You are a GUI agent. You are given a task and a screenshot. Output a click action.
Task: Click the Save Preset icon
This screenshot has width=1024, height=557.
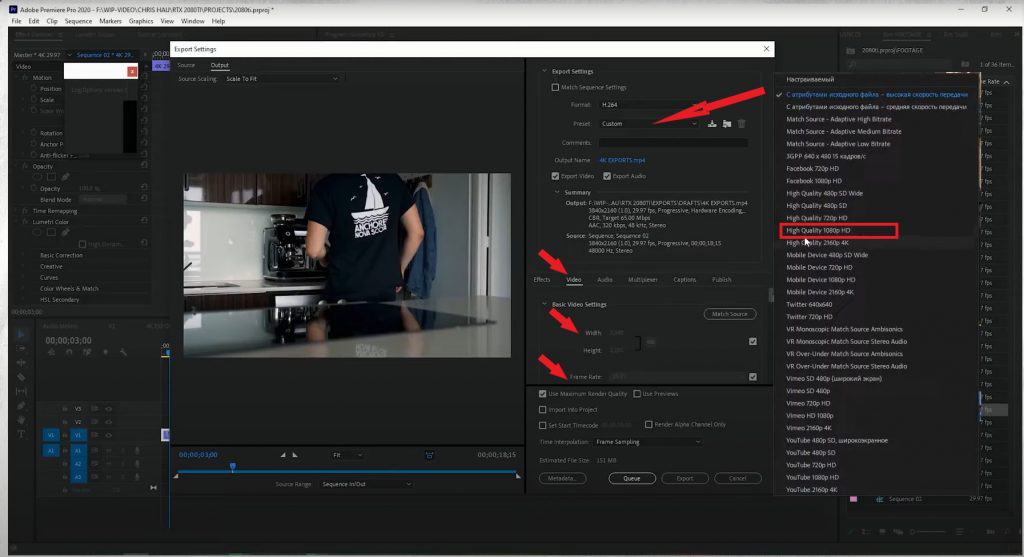[x=712, y=123]
